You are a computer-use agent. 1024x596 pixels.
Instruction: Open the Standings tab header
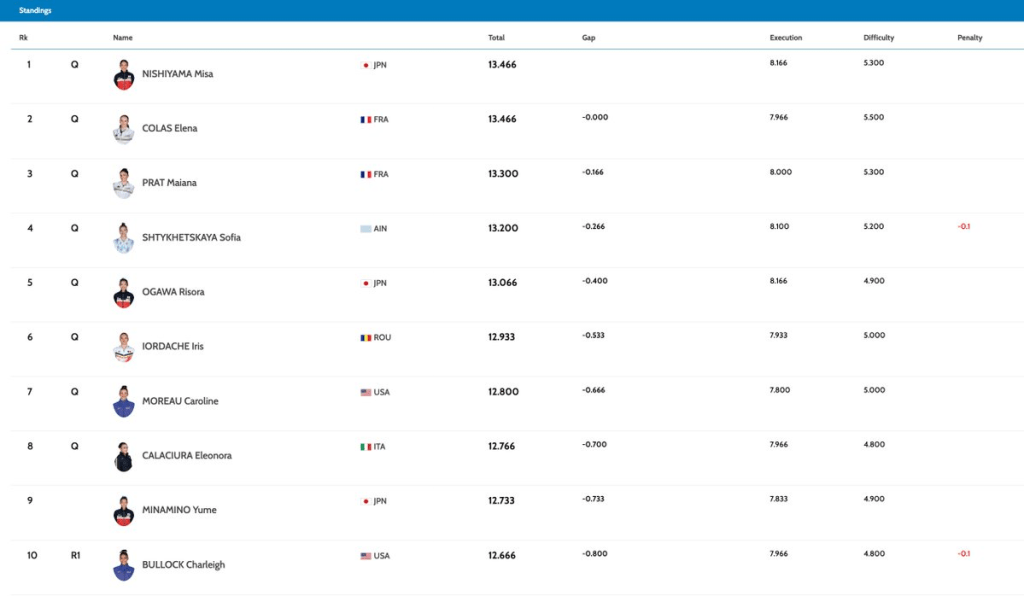pyautogui.click(x=36, y=10)
